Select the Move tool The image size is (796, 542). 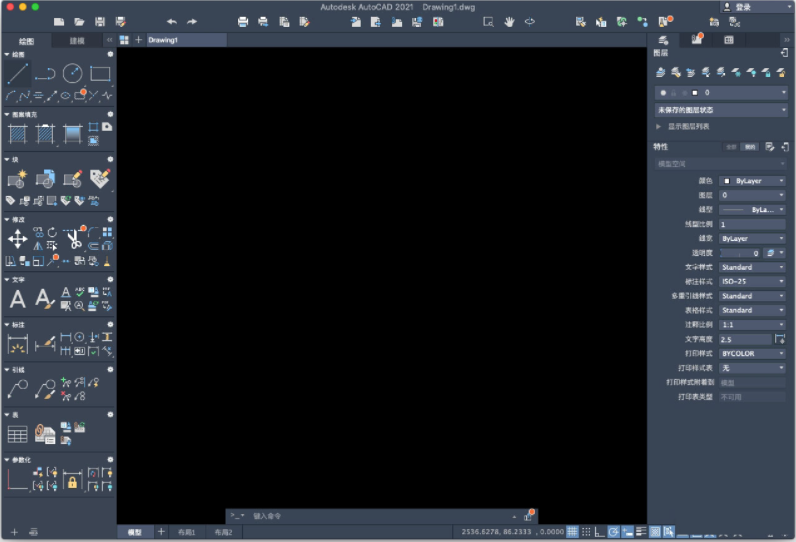coord(18,239)
